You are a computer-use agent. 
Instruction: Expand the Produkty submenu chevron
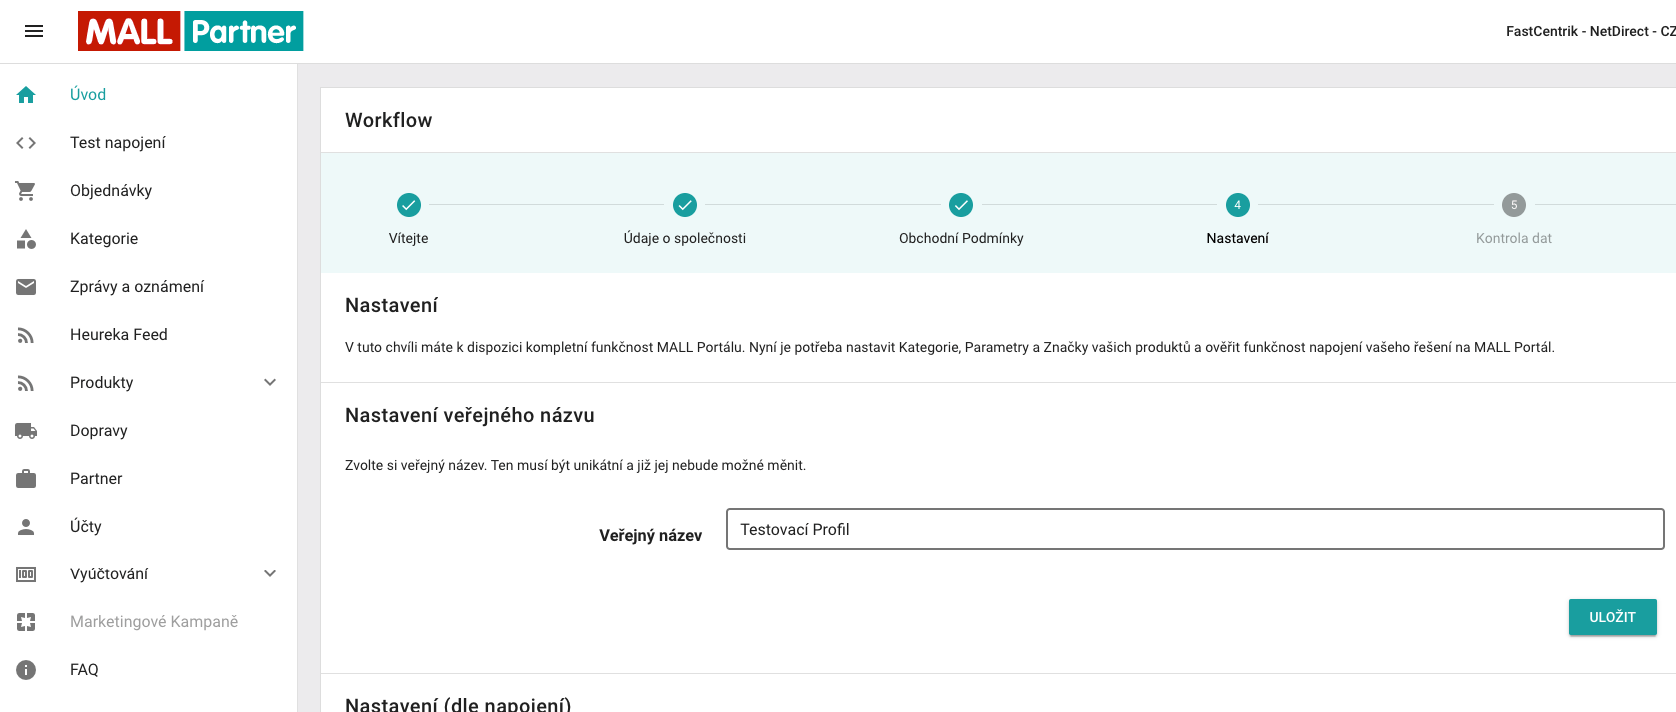pyautogui.click(x=270, y=382)
